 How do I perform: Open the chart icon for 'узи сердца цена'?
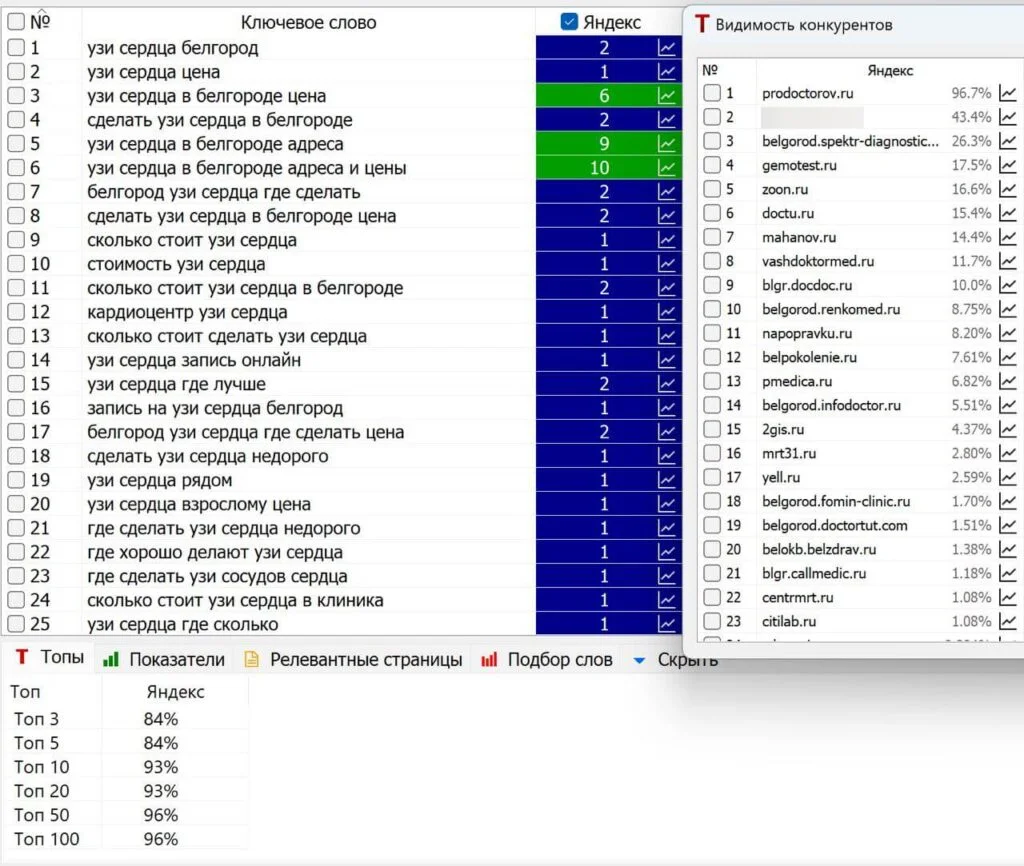pos(666,72)
